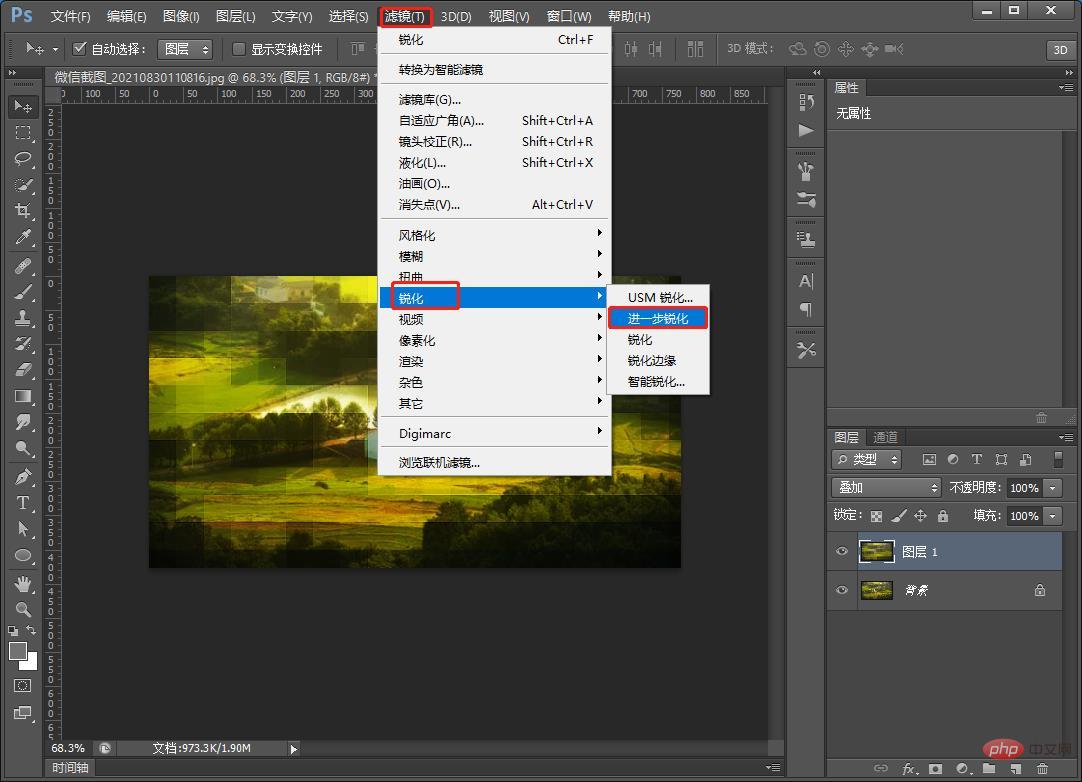Choose 进一步锐化 in sharpen submenu
Image resolution: width=1082 pixels, height=782 pixels.
[x=658, y=318]
